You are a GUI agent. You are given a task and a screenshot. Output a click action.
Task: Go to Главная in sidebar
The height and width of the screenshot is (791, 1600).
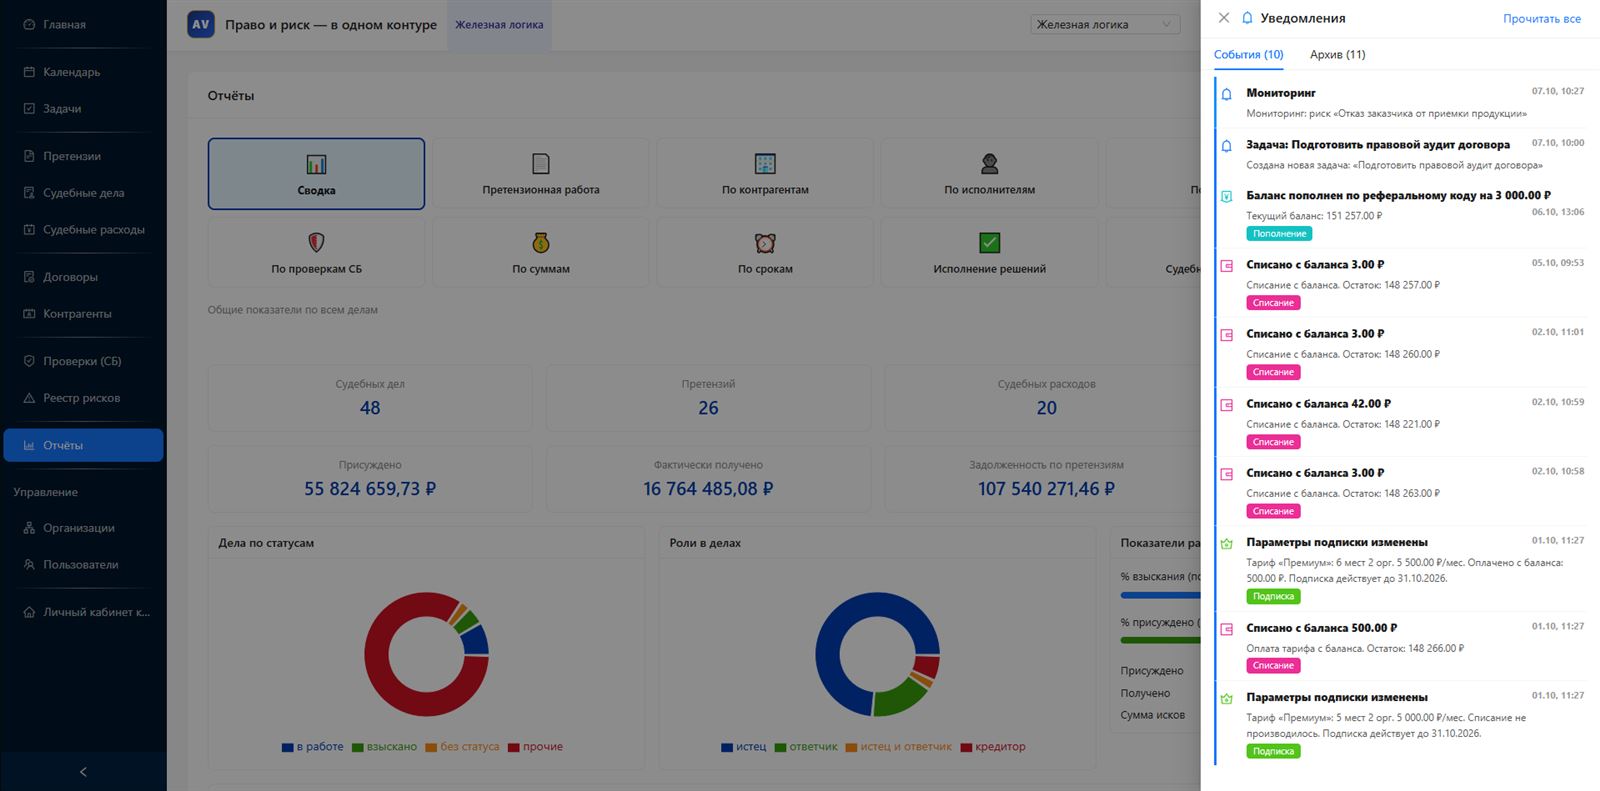point(83,25)
